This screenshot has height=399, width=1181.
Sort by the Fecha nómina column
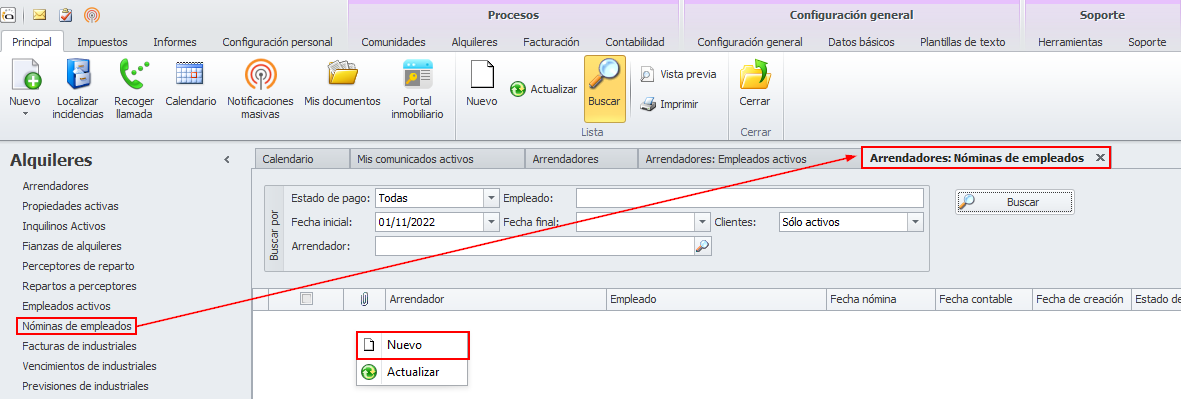click(x=880, y=299)
